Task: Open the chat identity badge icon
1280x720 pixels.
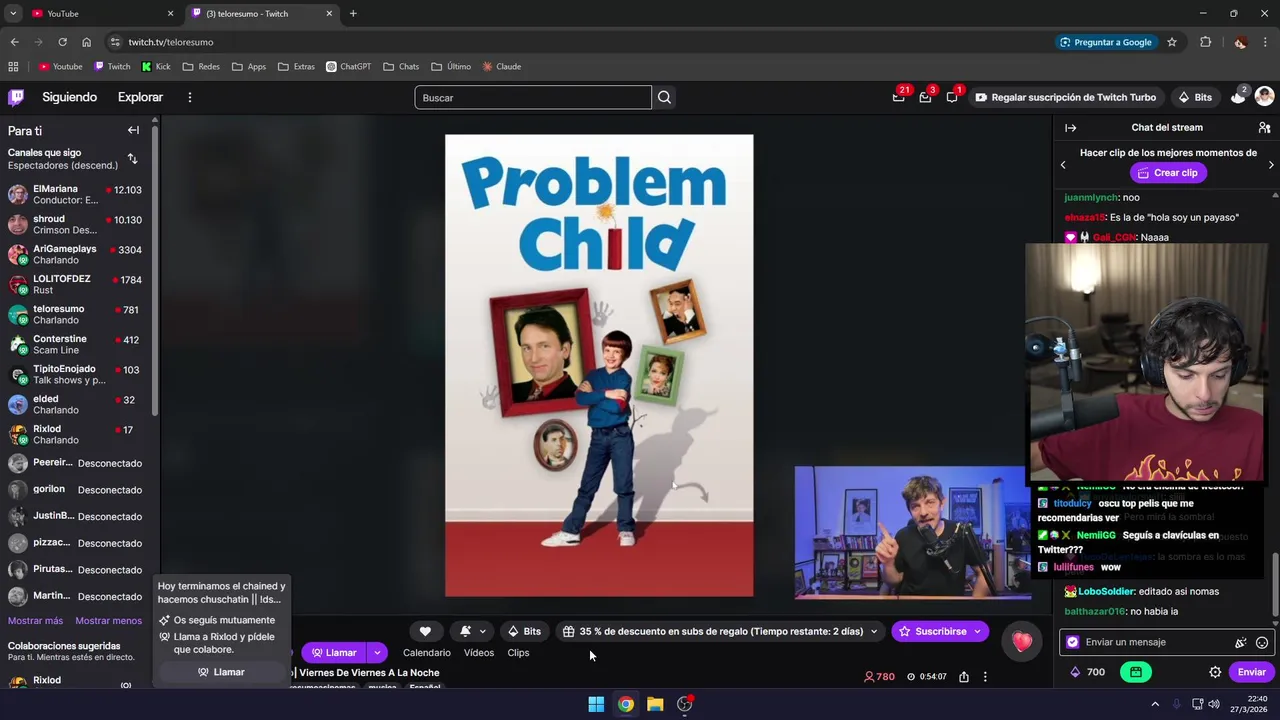Action: click(1073, 642)
